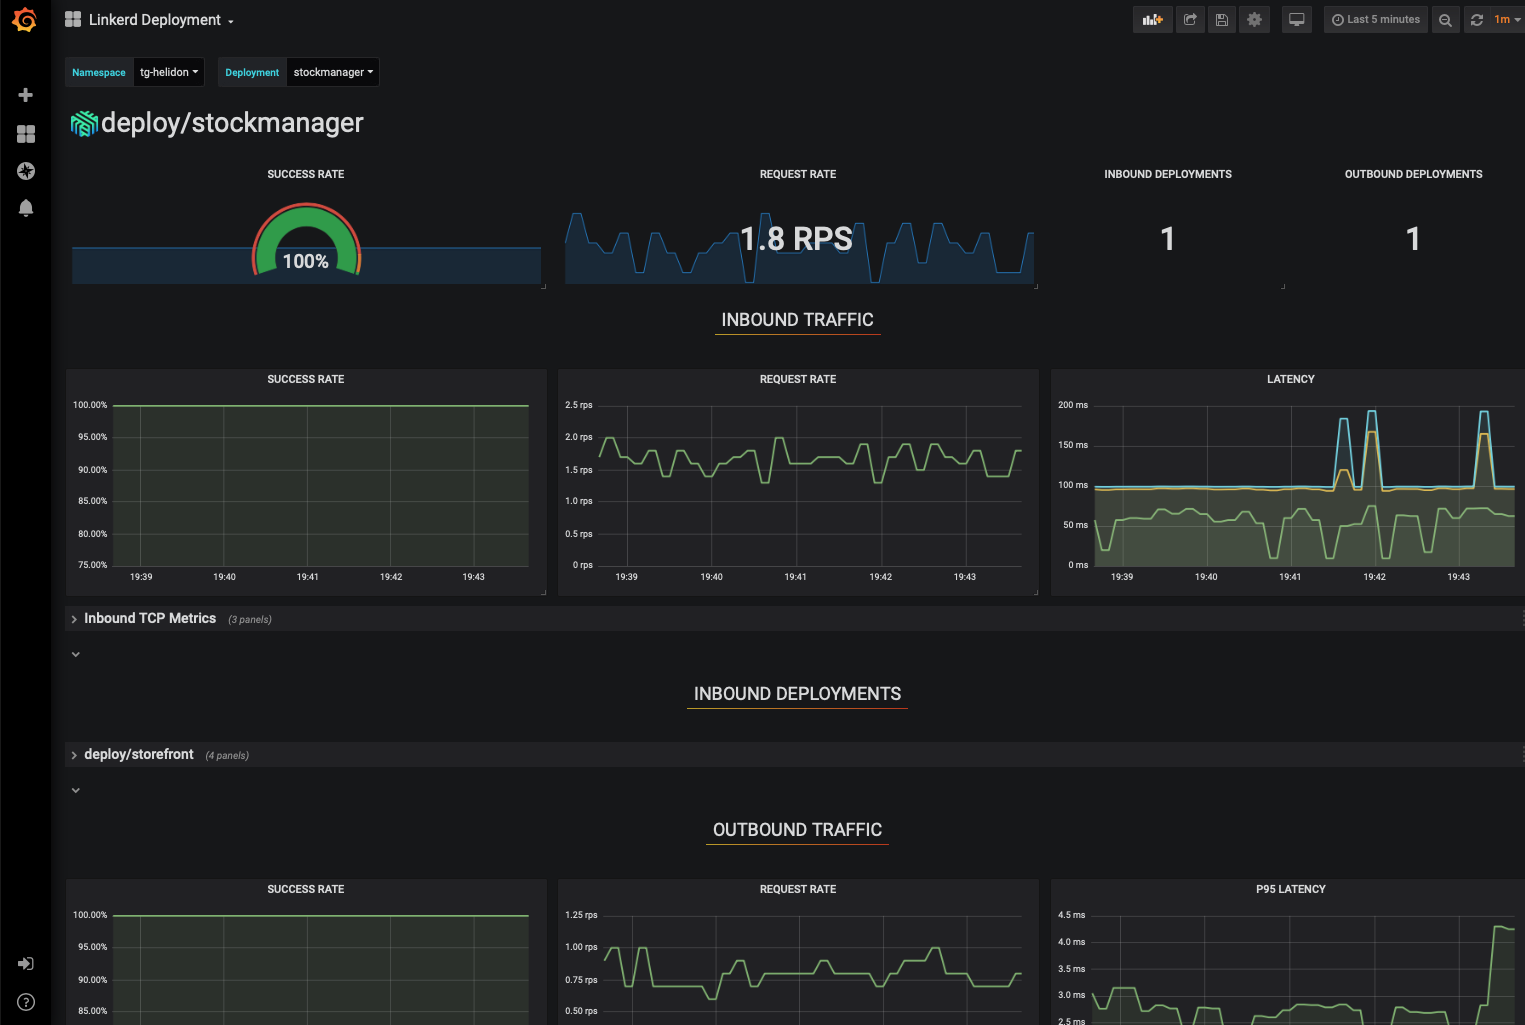
Task: Click the Sign in icon in sidebar
Action: point(26,964)
